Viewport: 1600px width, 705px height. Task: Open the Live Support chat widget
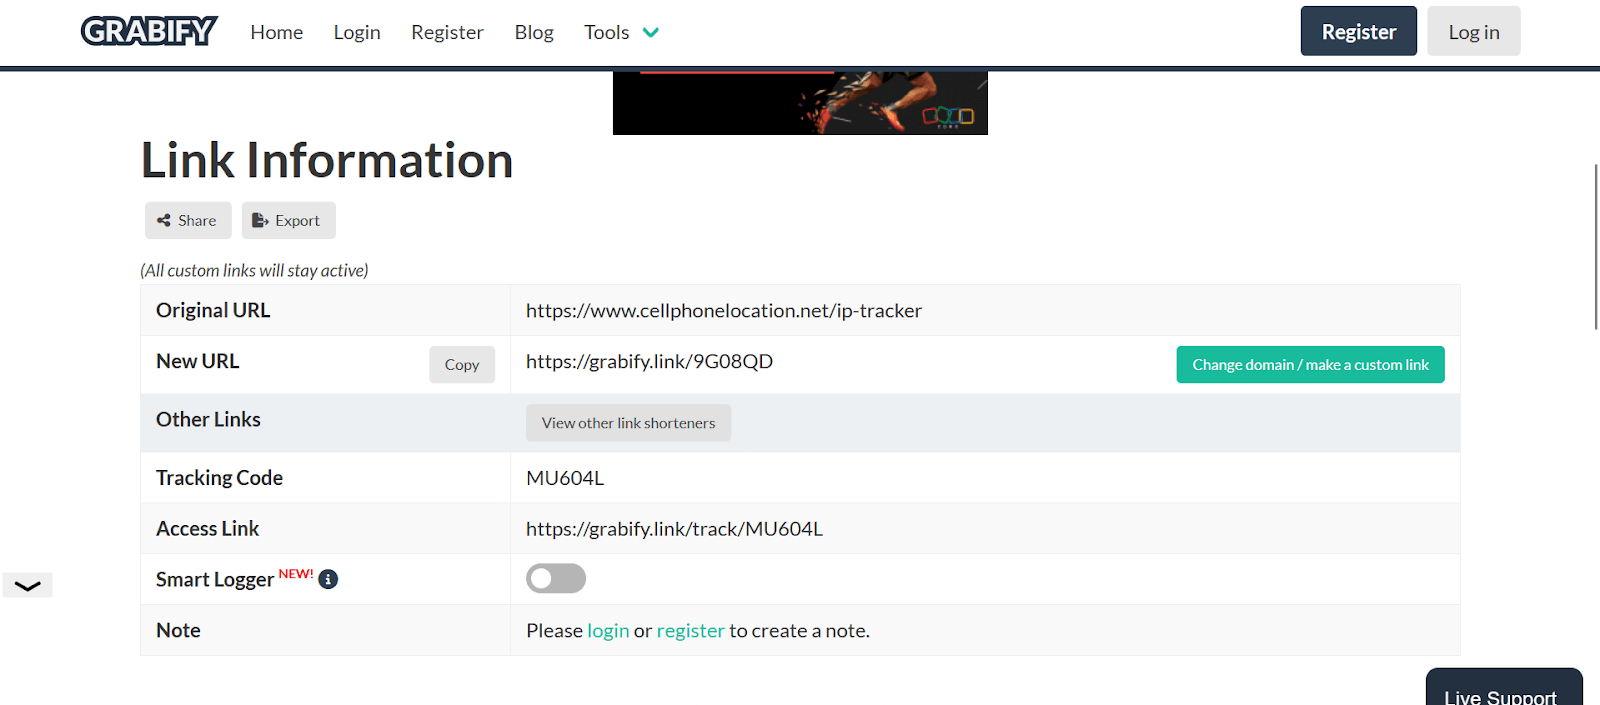[x=1503, y=690]
